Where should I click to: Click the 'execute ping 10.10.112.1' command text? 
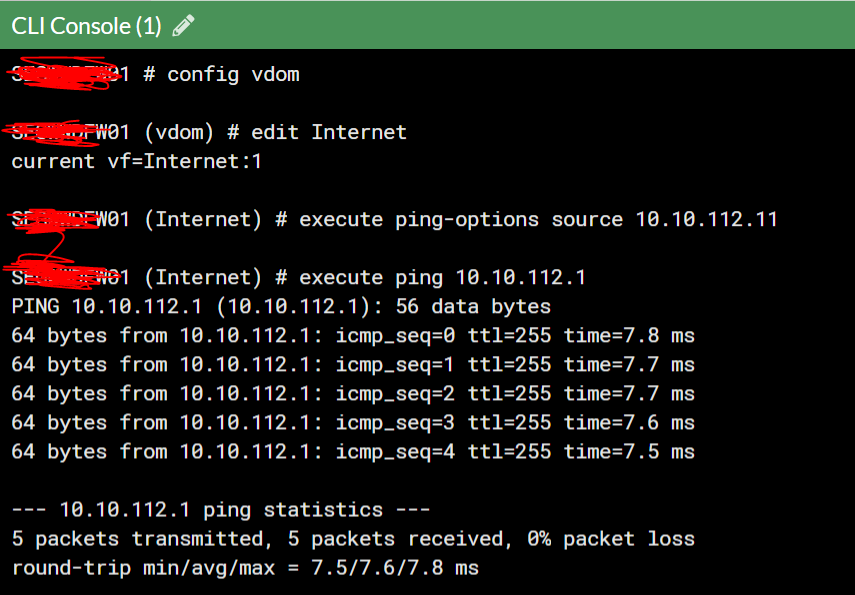pyautogui.click(x=442, y=277)
